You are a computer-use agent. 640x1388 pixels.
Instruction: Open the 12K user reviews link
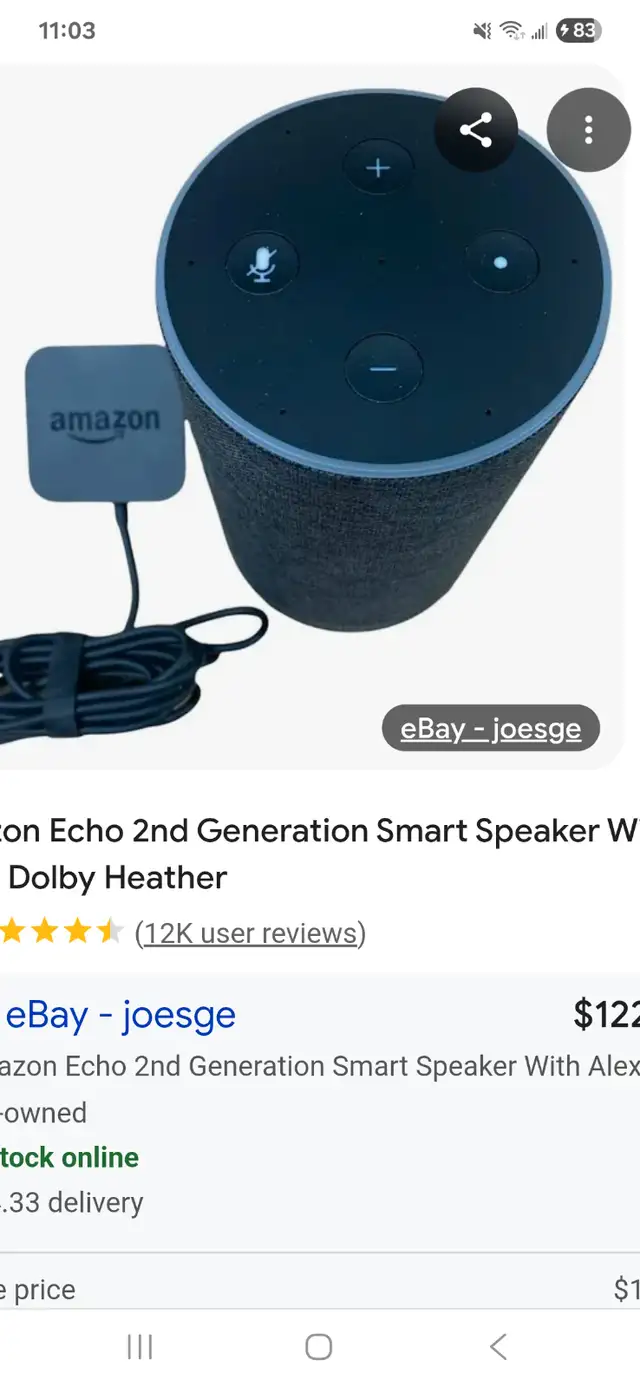[250, 933]
